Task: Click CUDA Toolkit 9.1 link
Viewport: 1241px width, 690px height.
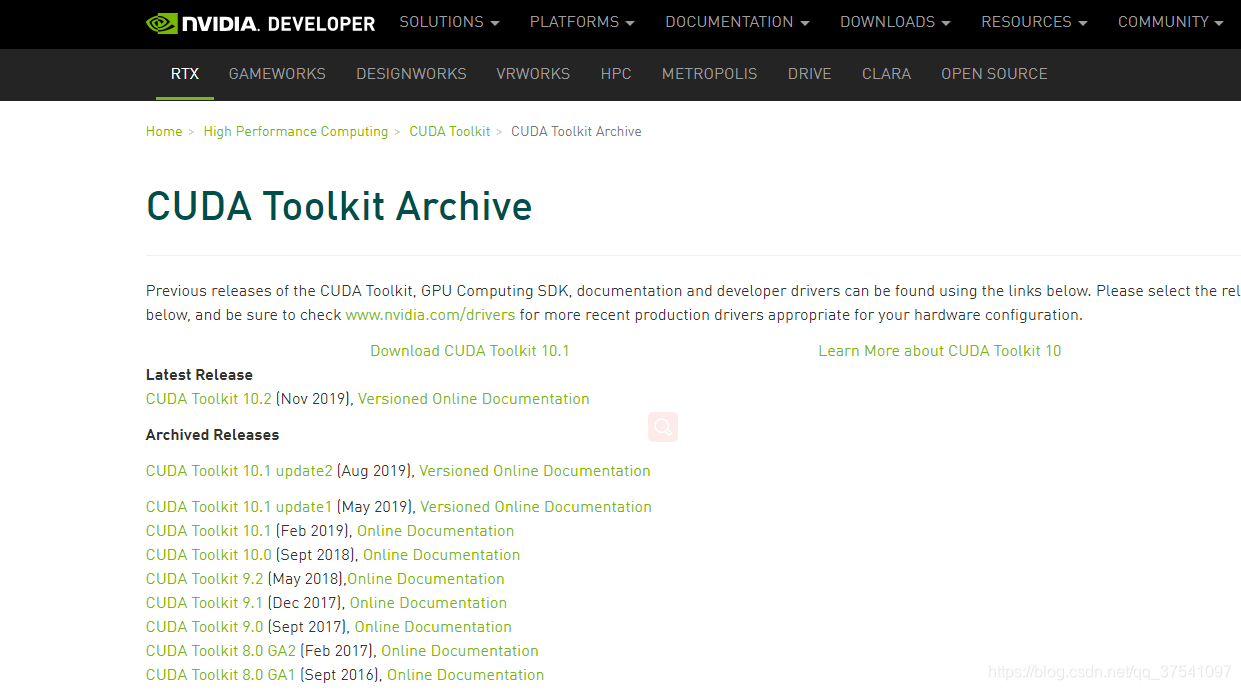Action: click(x=205, y=603)
